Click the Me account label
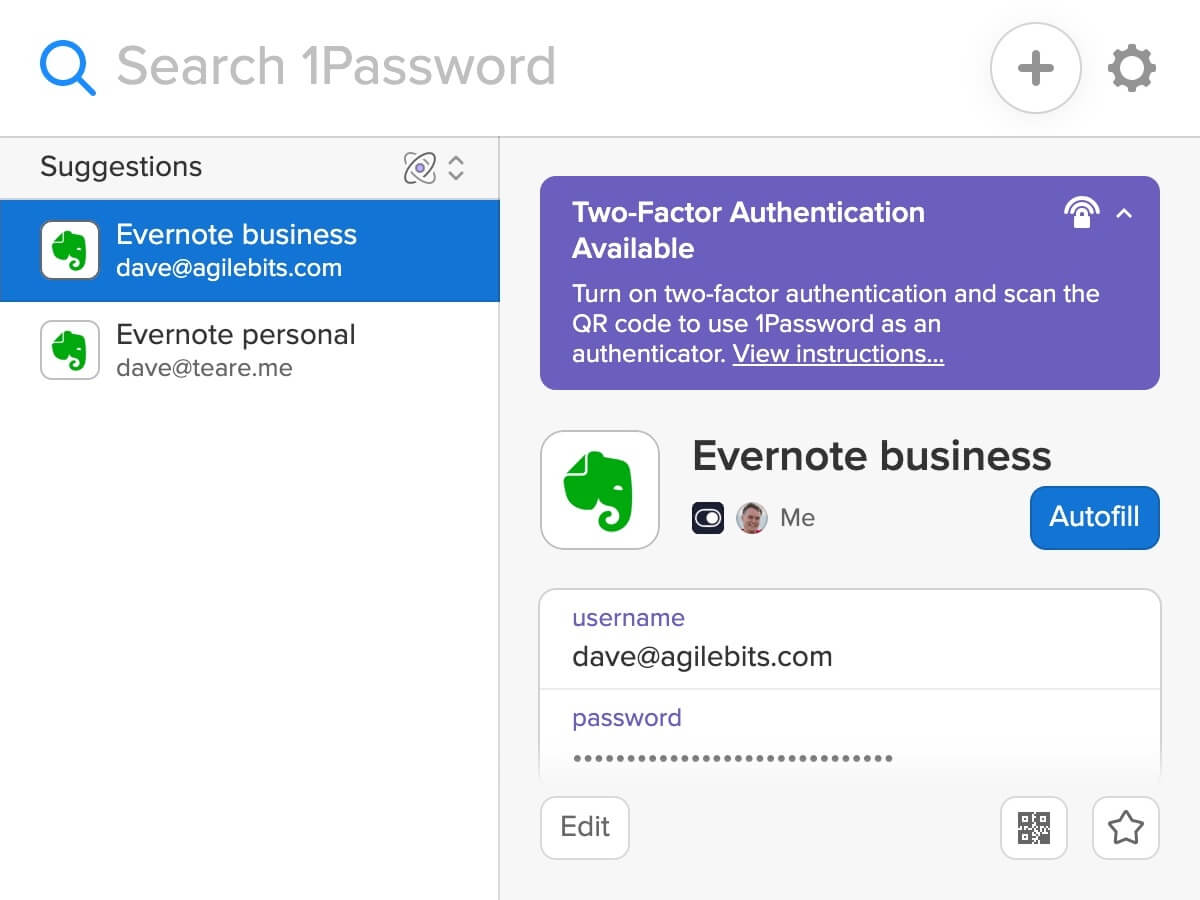This screenshot has height=900, width=1200. point(797,518)
